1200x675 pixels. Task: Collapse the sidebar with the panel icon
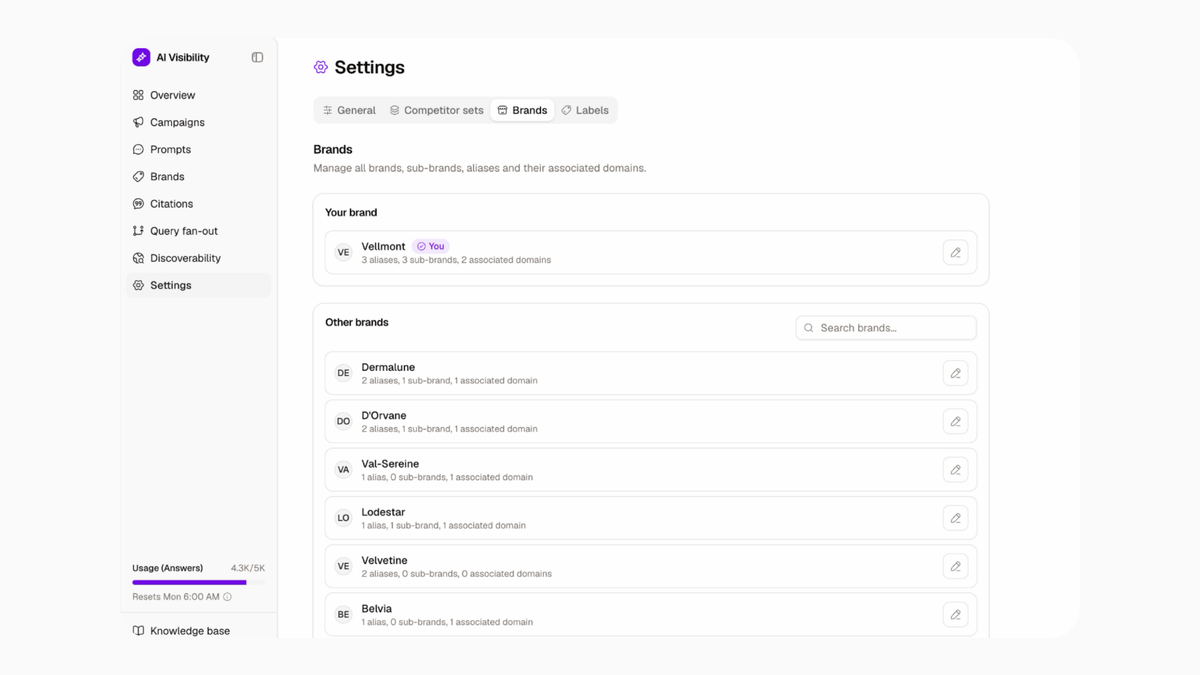[257, 58]
